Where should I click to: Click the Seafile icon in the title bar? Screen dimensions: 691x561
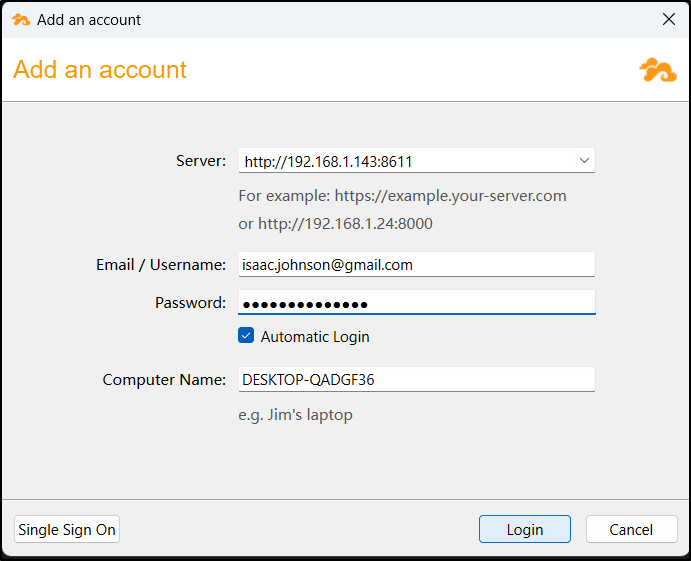point(21,19)
